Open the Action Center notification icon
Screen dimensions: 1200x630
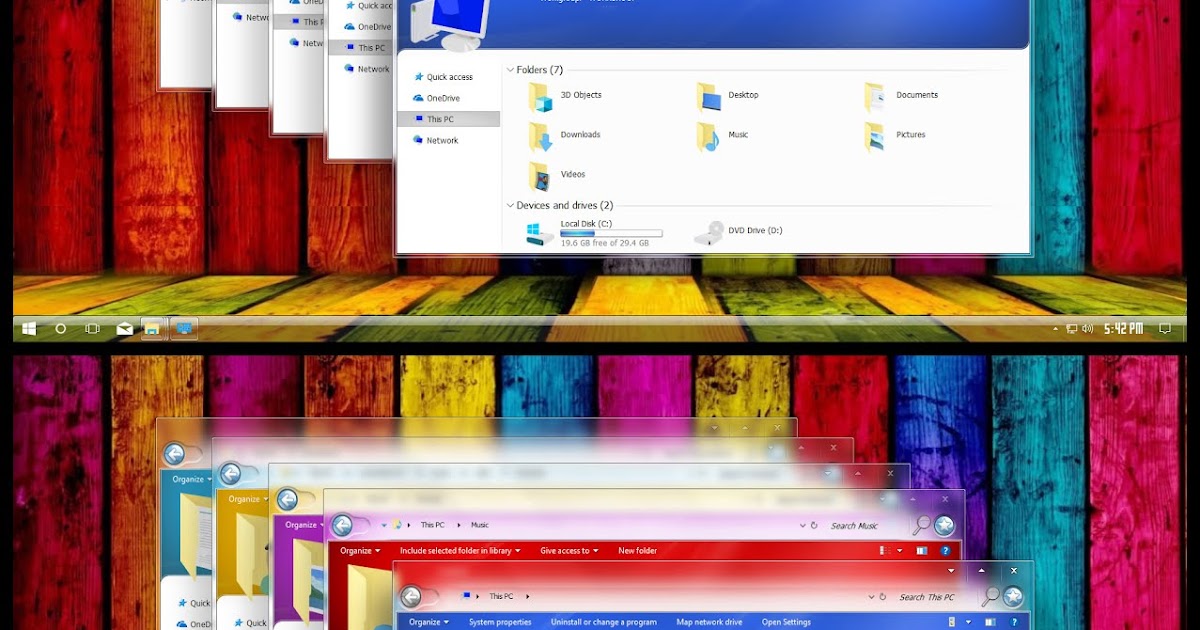(1164, 328)
